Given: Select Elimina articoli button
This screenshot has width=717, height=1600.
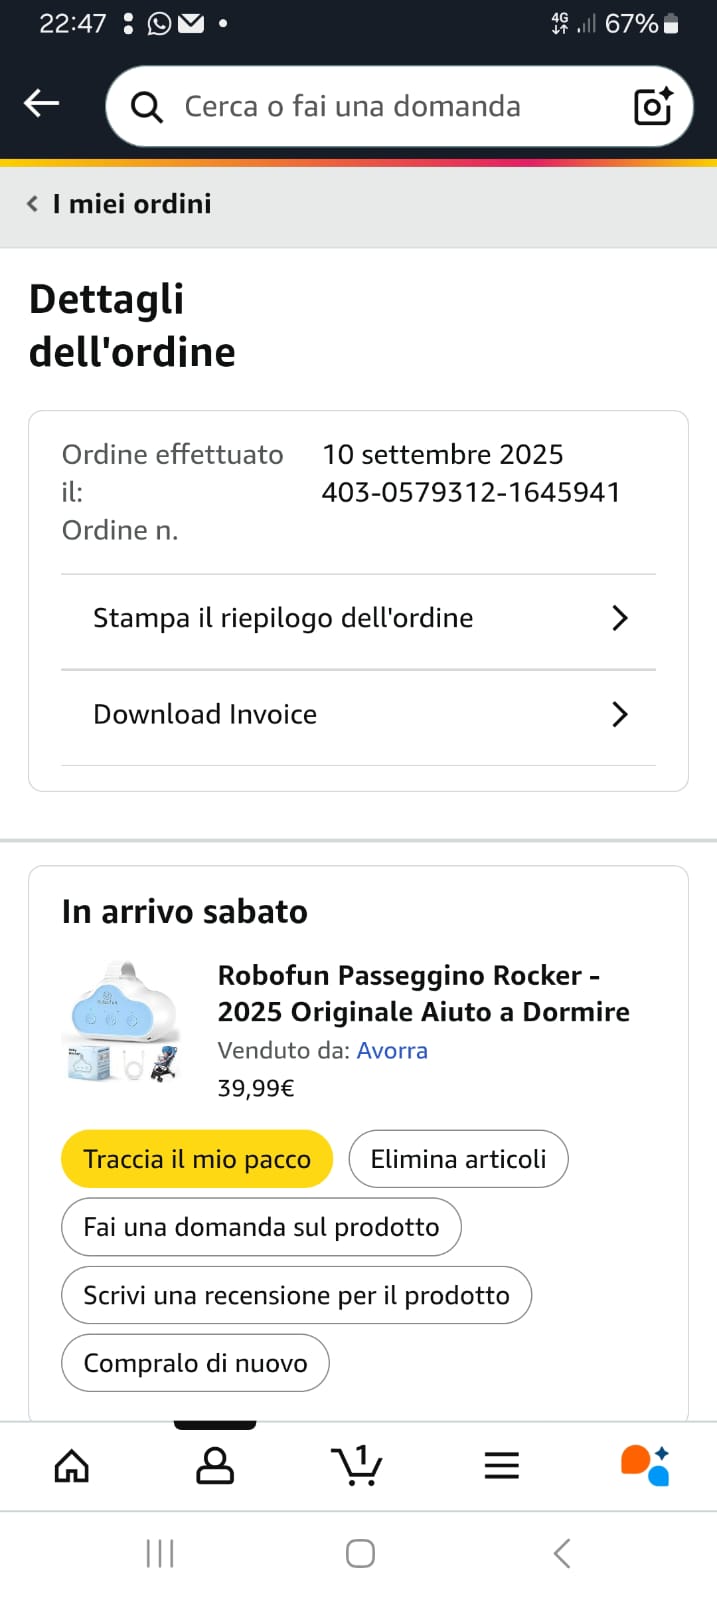Looking at the screenshot, I should tap(458, 1159).
